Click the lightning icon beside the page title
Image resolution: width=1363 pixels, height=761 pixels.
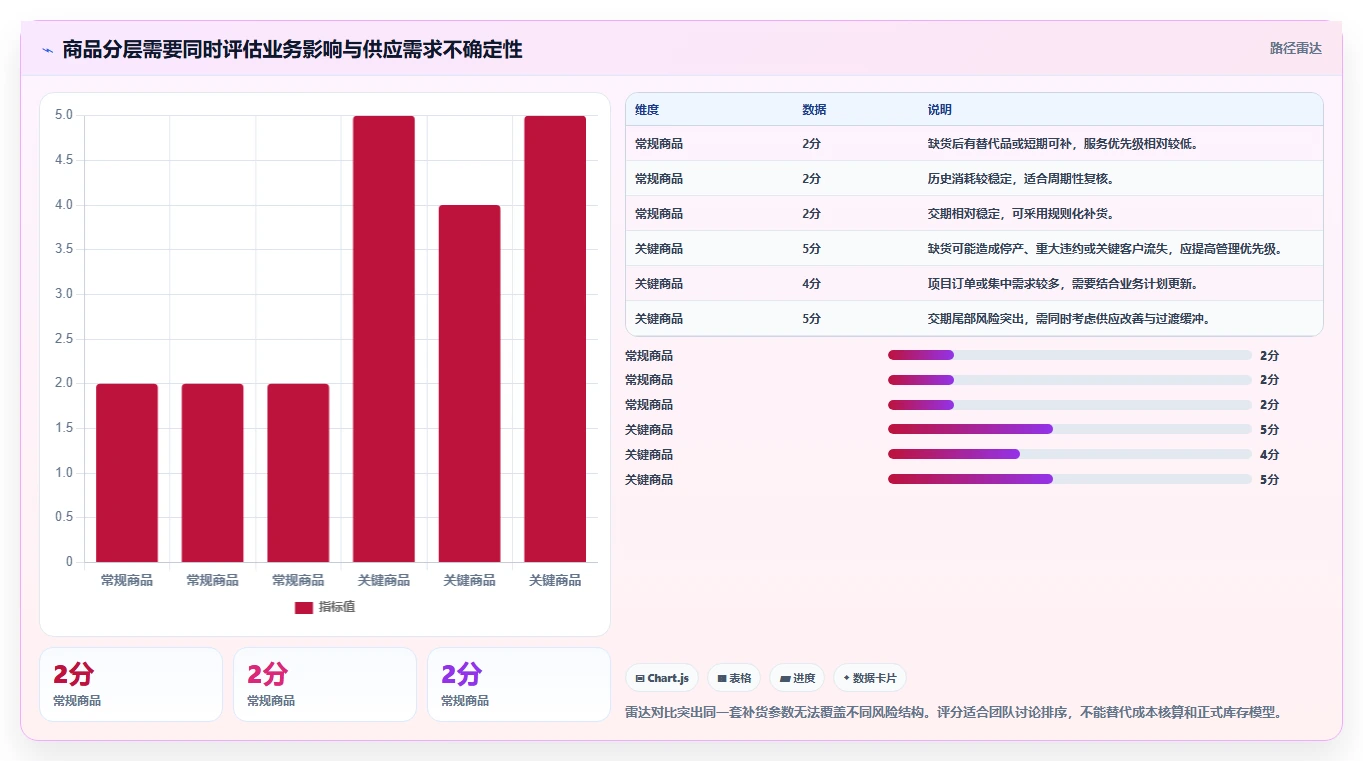click(x=48, y=50)
